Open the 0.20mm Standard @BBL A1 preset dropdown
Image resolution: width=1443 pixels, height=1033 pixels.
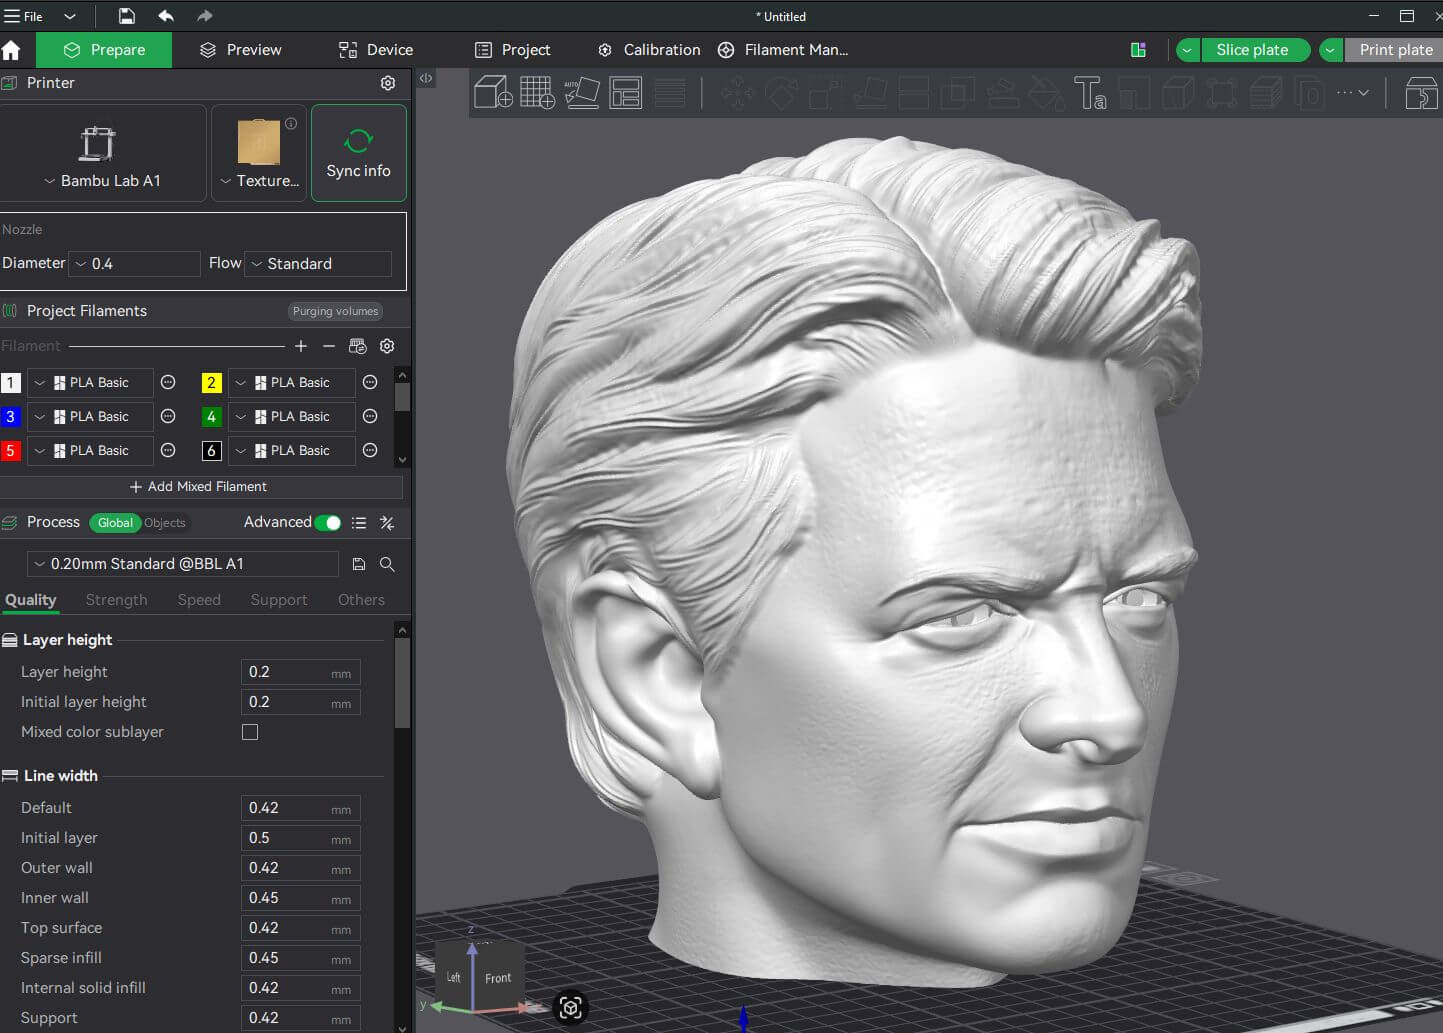pos(183,564)
